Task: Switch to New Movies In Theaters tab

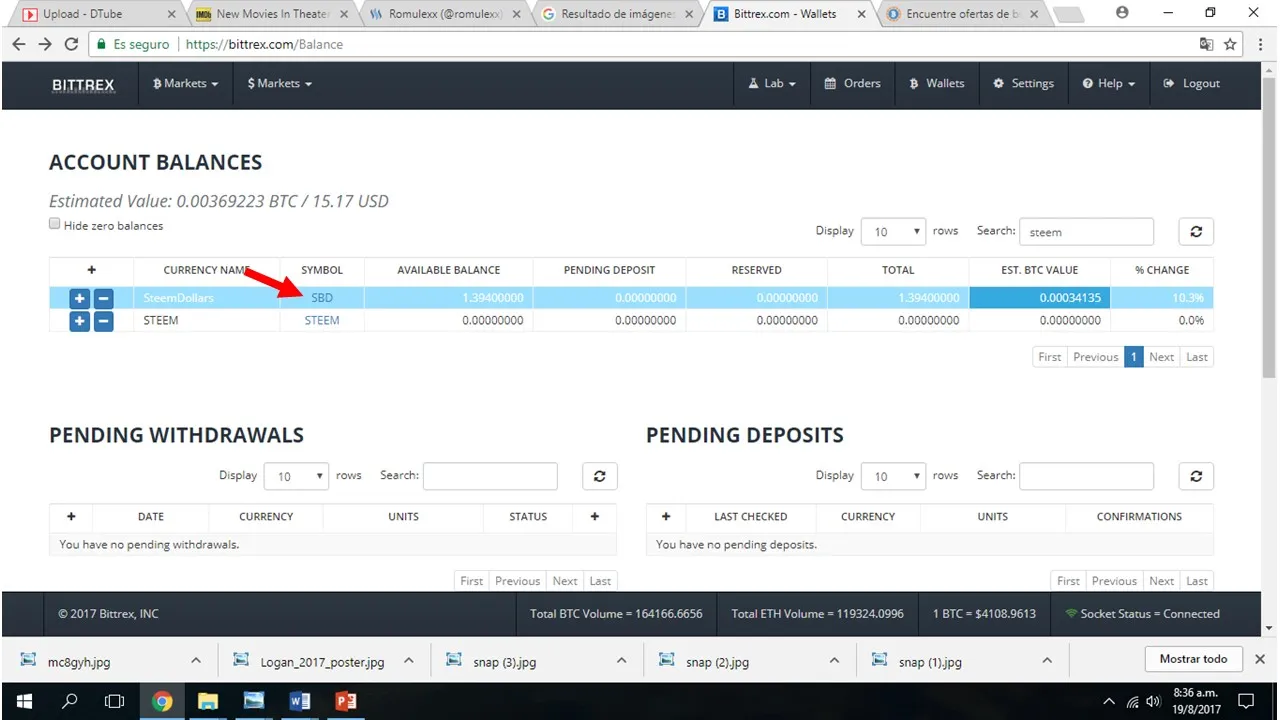Action: [x=272, y=14]
